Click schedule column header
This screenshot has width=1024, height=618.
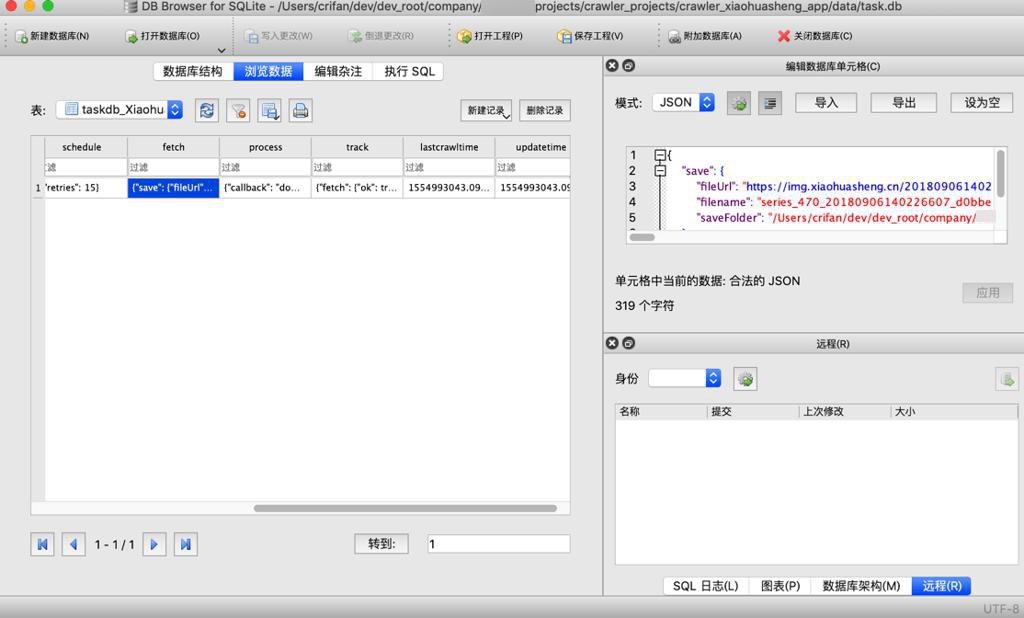82,147
